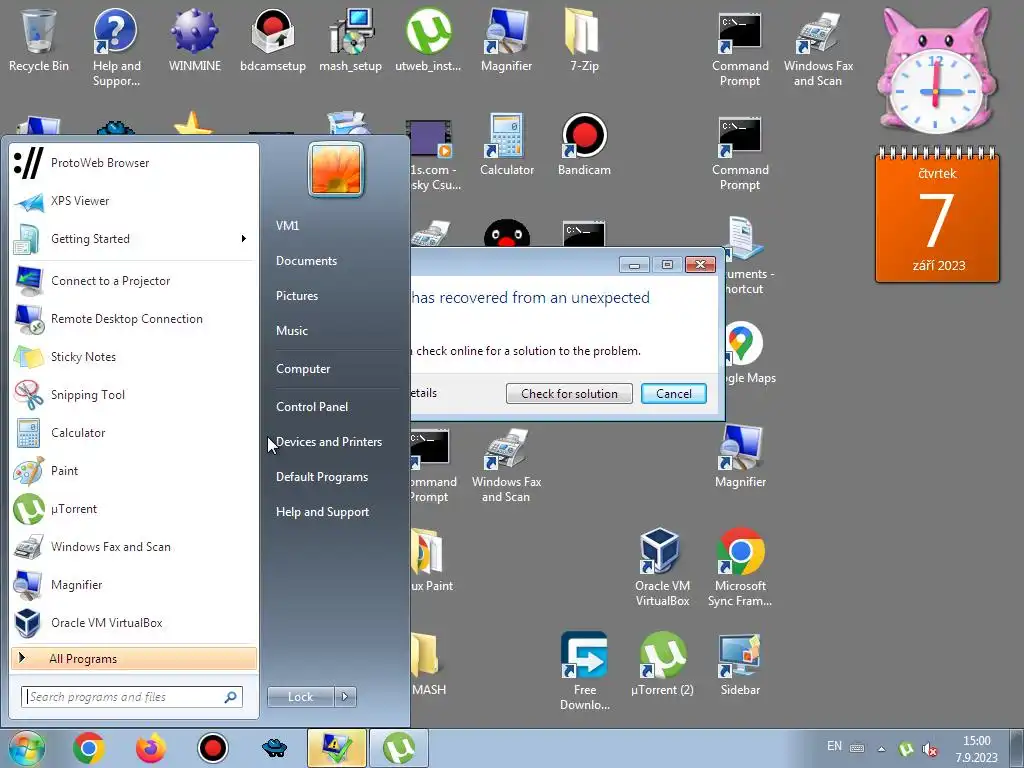Click Check for solution button

pyautogui.click(x=569, y=394)
